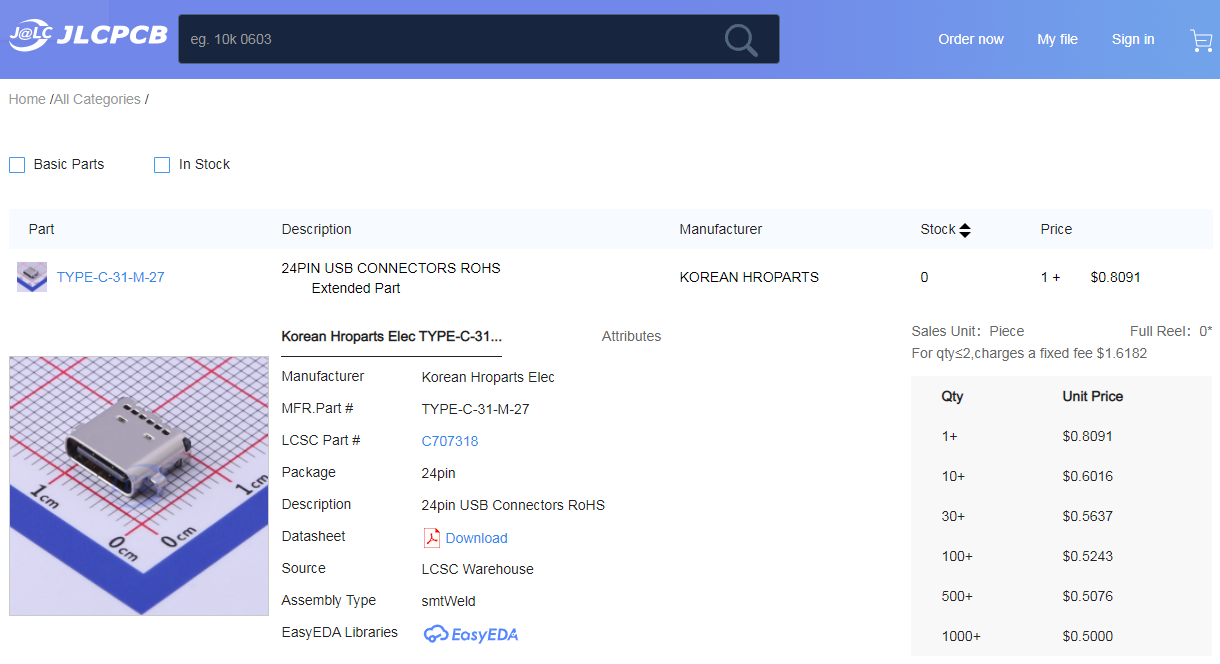Open the shopping cart icon
The width and height of the screenshot is (1220, 664).
click(x=1201, y=40)
